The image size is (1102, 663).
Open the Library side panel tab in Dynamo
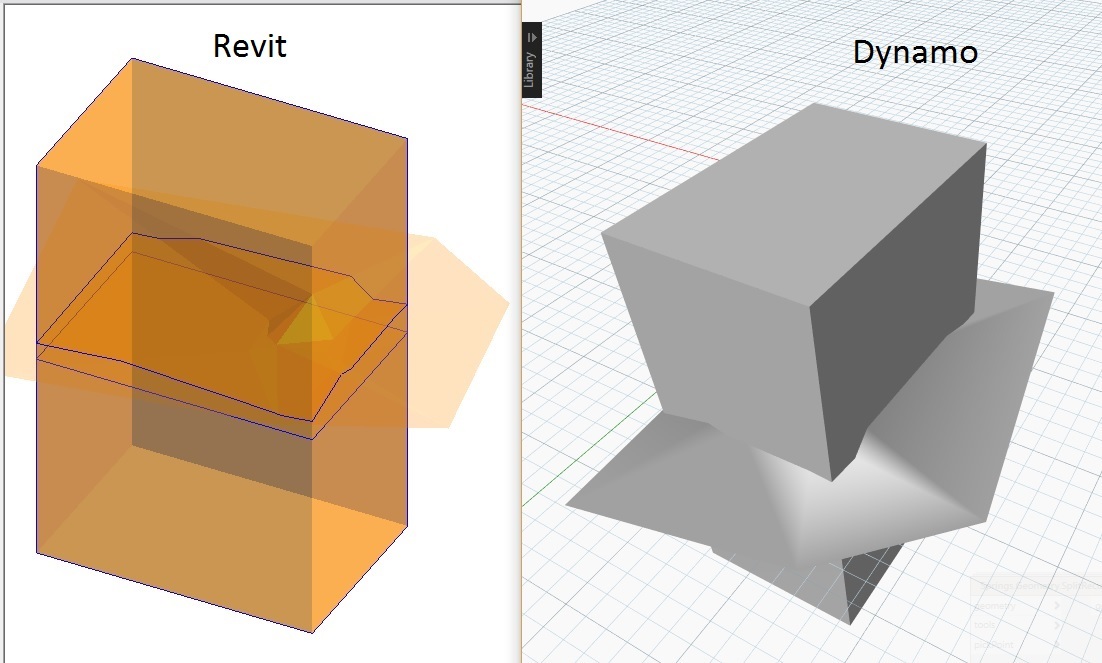(531, 60)
